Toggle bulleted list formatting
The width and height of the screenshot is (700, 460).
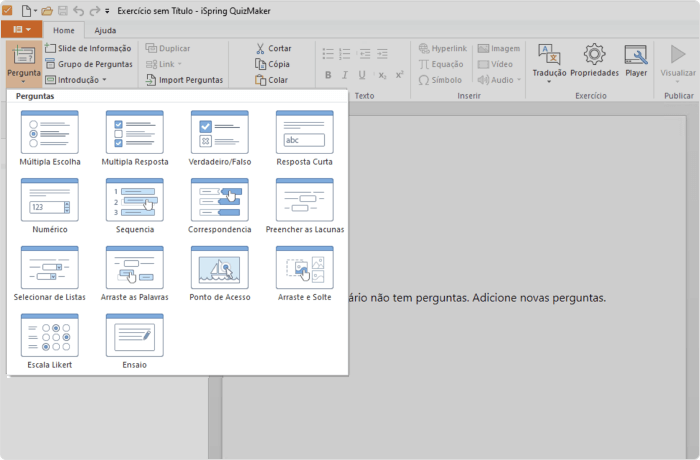click(328, 54)
